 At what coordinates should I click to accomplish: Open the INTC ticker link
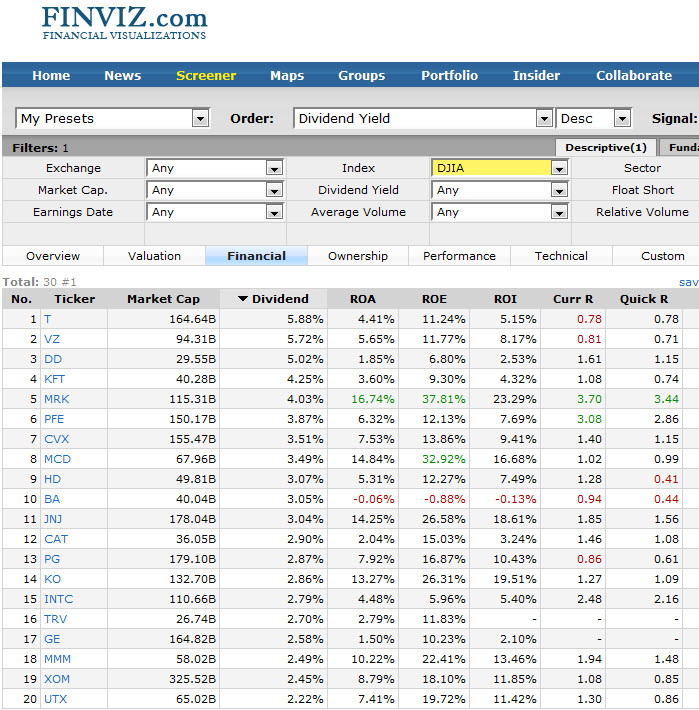tap(58, 599)
